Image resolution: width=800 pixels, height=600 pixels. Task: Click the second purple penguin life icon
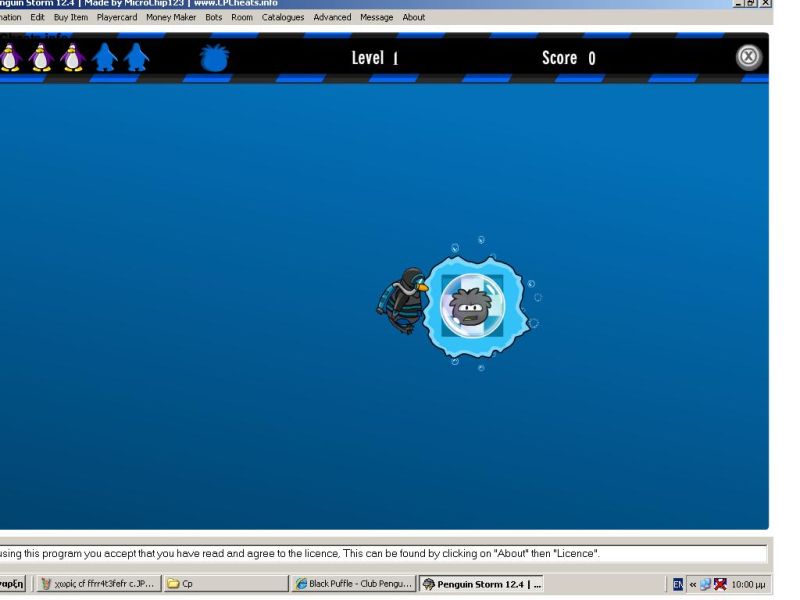pos(41,57)
